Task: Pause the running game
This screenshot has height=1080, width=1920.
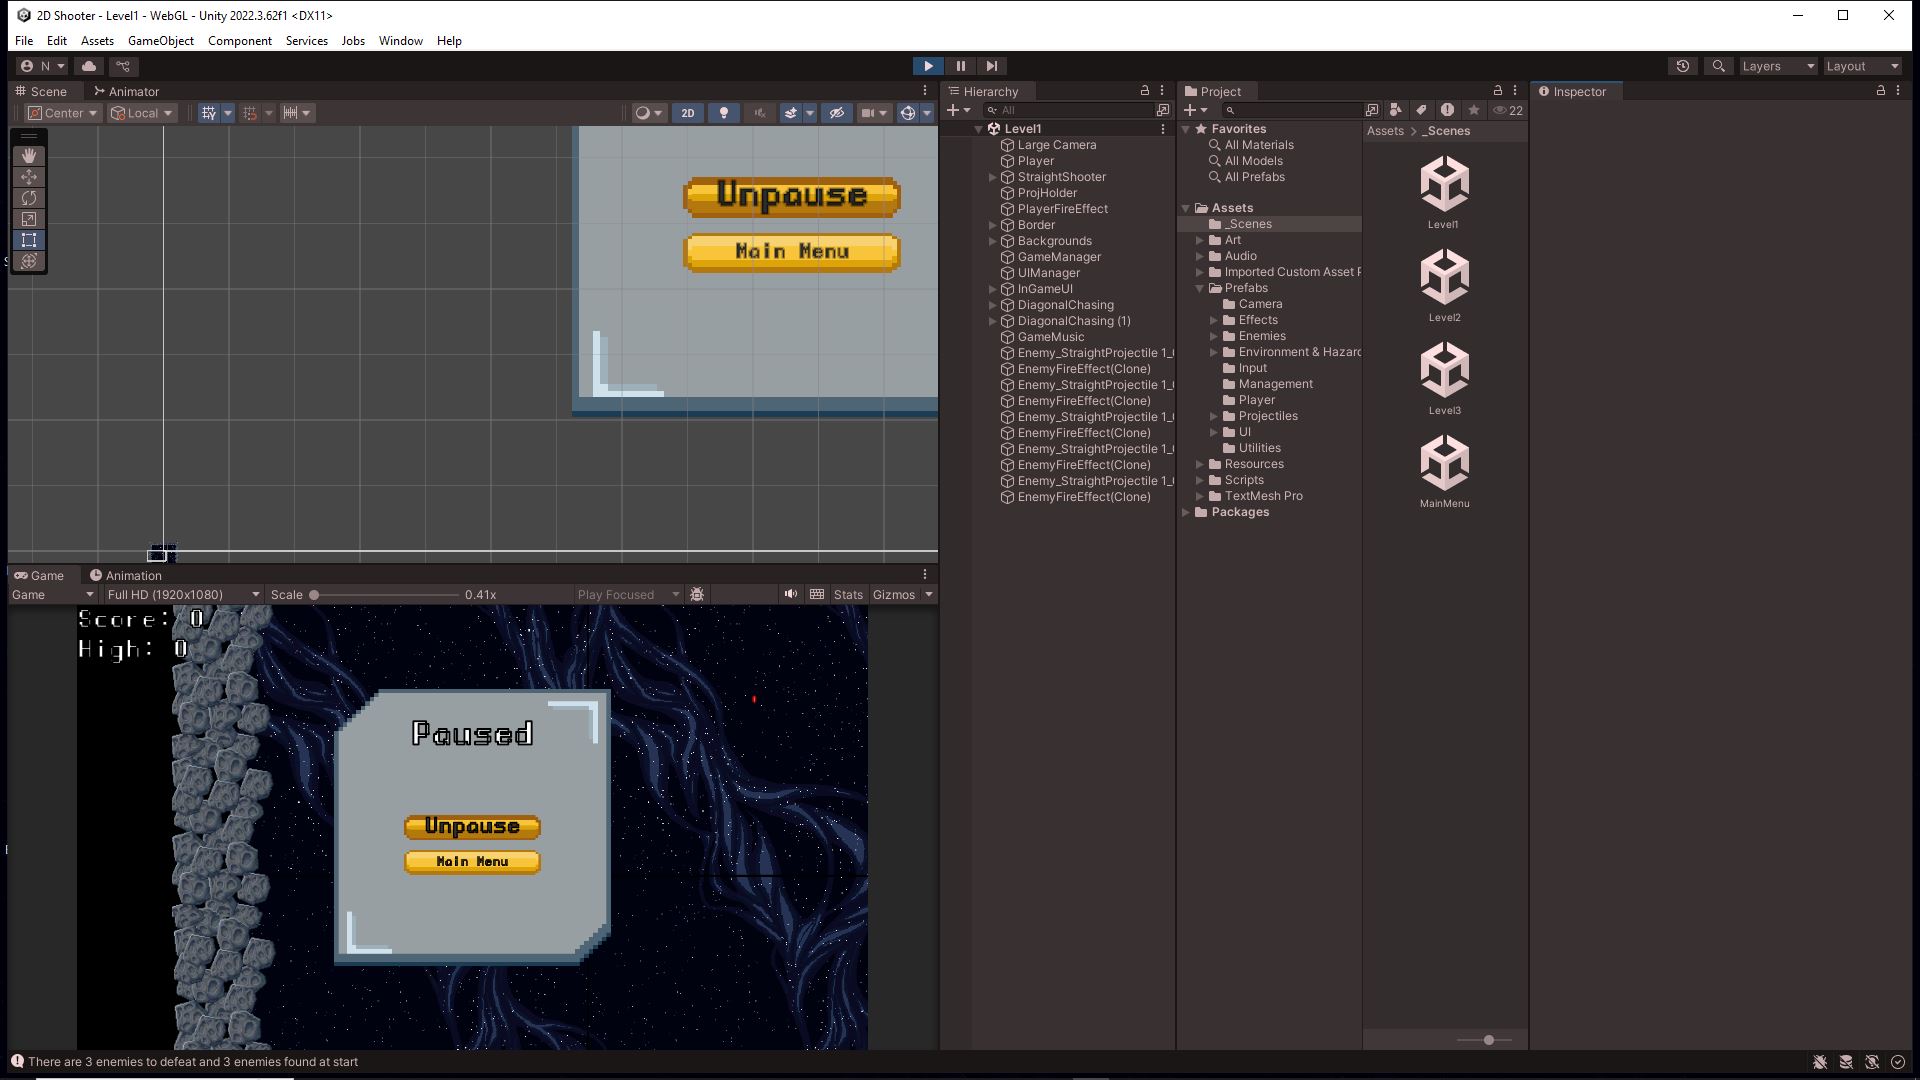Action: point(960,66)
